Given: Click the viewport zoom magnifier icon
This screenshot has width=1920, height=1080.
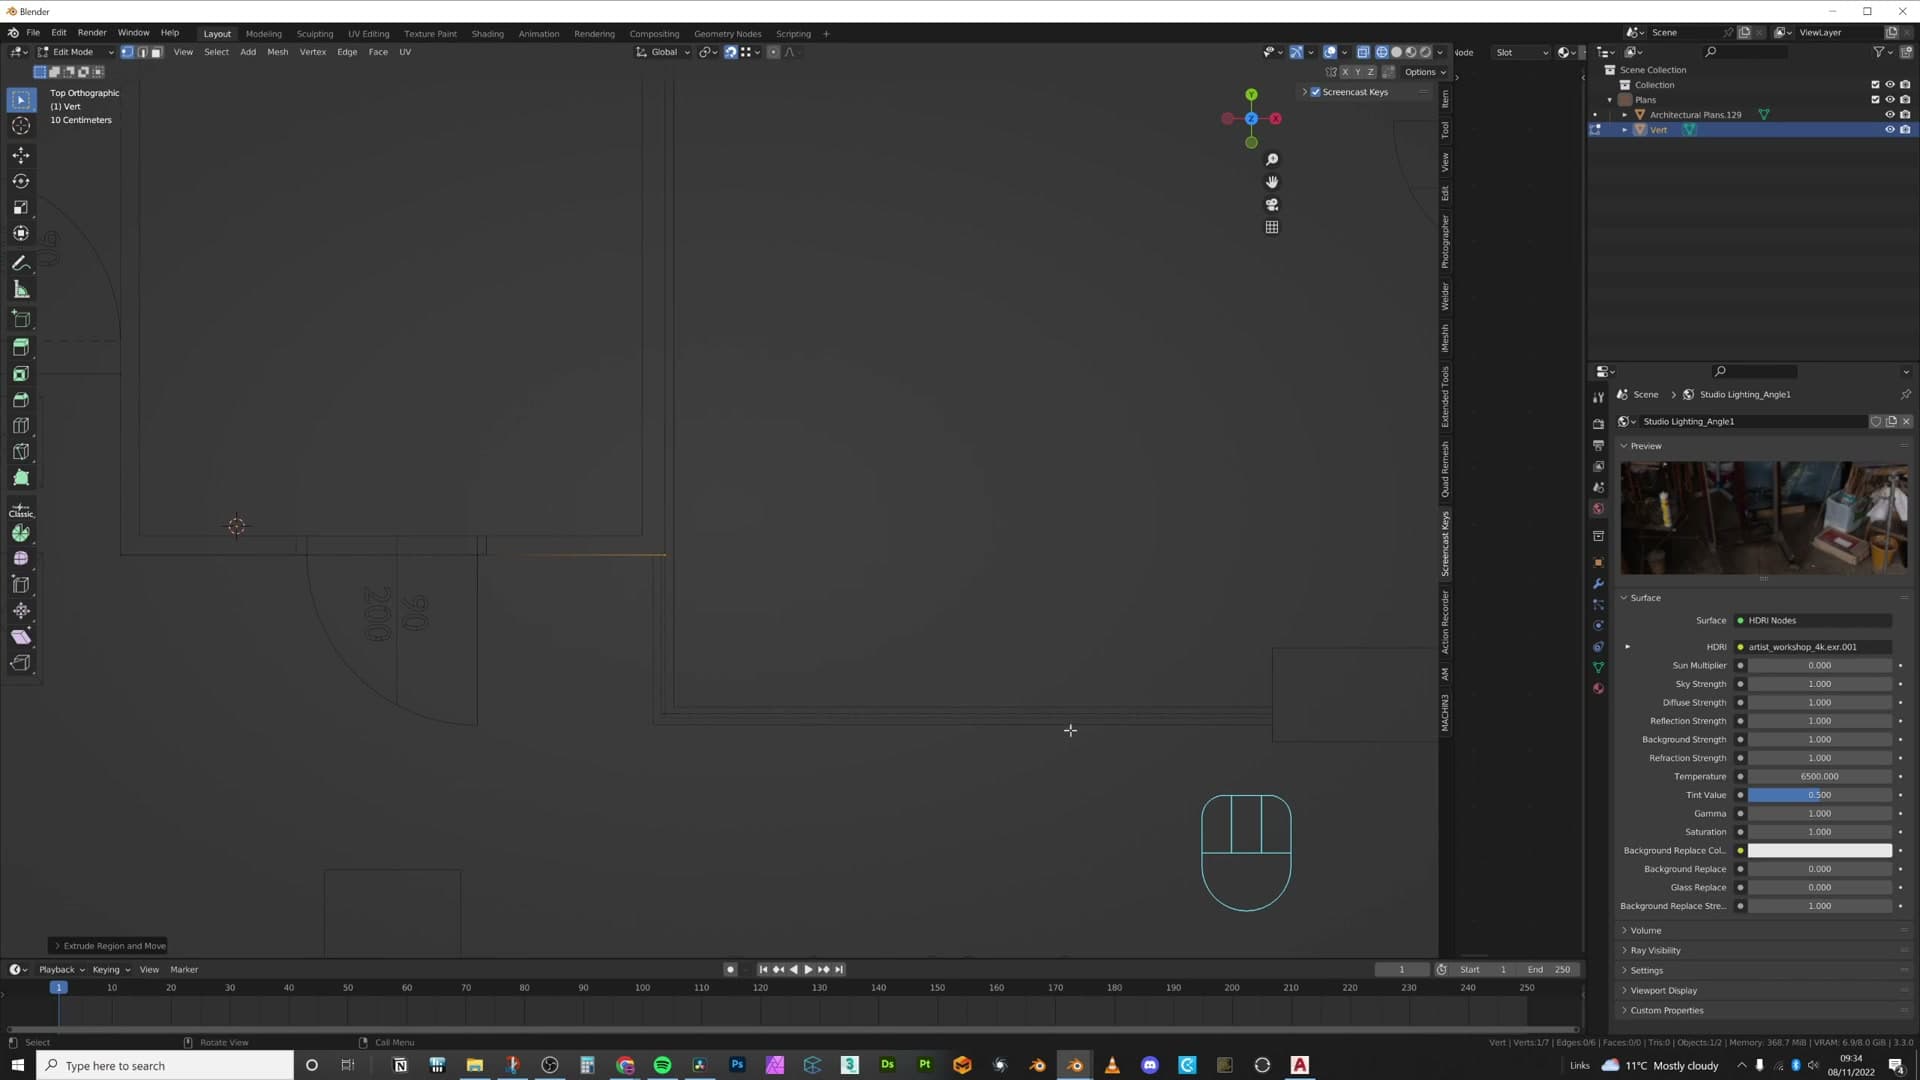Looking at the screenshot, I should tap(1272, 160).
